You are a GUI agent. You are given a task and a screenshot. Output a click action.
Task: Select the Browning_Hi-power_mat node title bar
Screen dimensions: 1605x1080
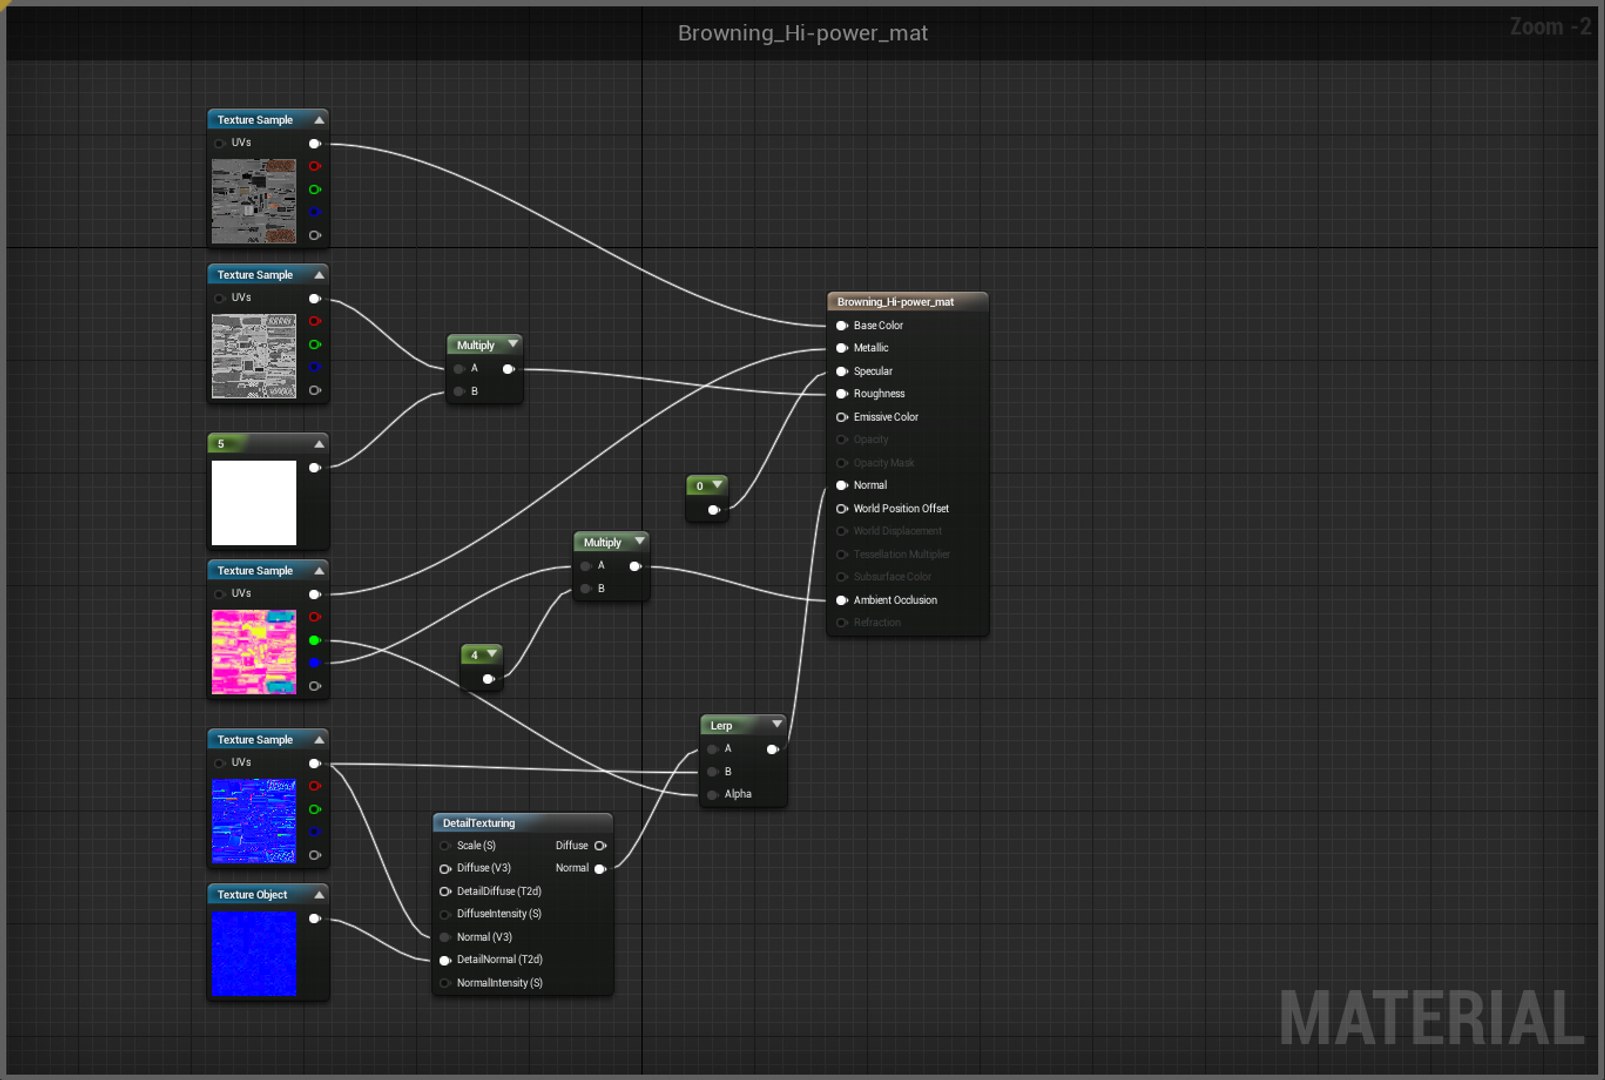tap(908, 302)
